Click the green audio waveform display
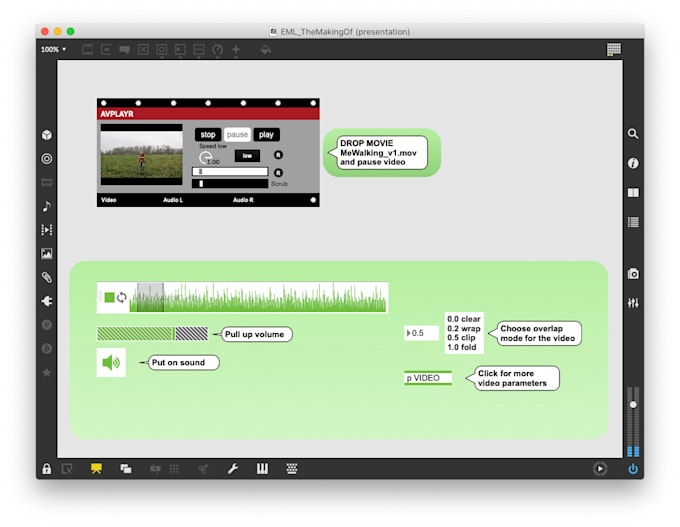Image resolution: width=680 pixels, height=527 pixels. tap(260, 297)
